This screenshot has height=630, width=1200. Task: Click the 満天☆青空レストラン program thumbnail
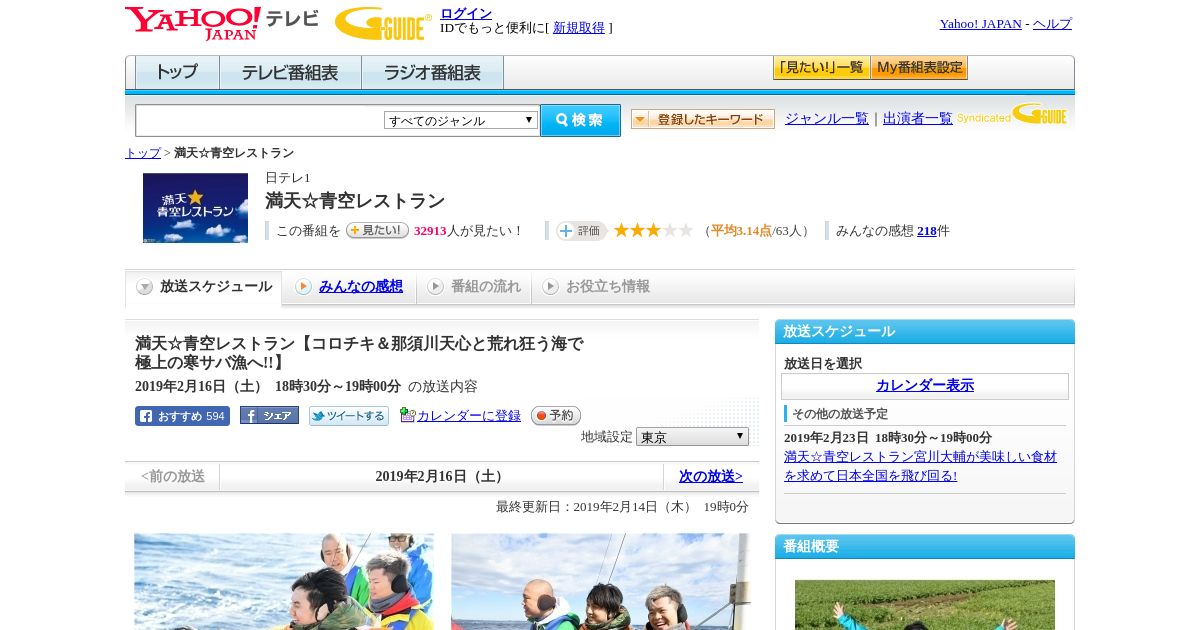pyautogui.click(x=195, y=208)
